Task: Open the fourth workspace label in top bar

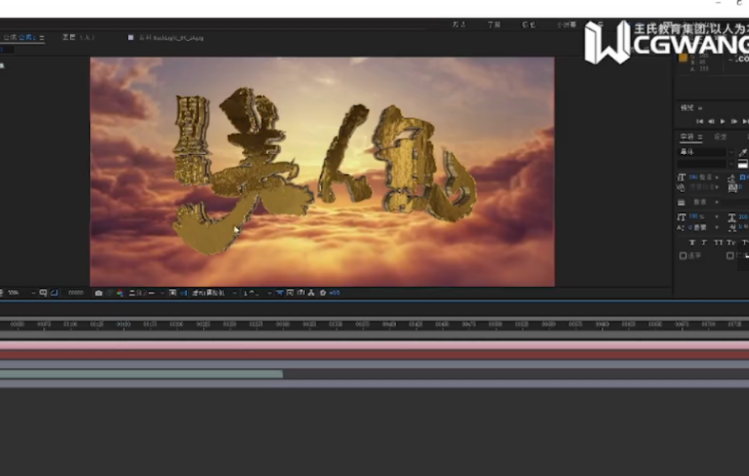Action: (x=567, y=24)
